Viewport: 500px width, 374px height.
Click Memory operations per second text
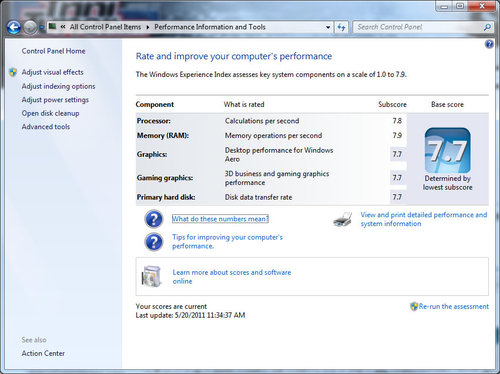click(x=273, y=136)
